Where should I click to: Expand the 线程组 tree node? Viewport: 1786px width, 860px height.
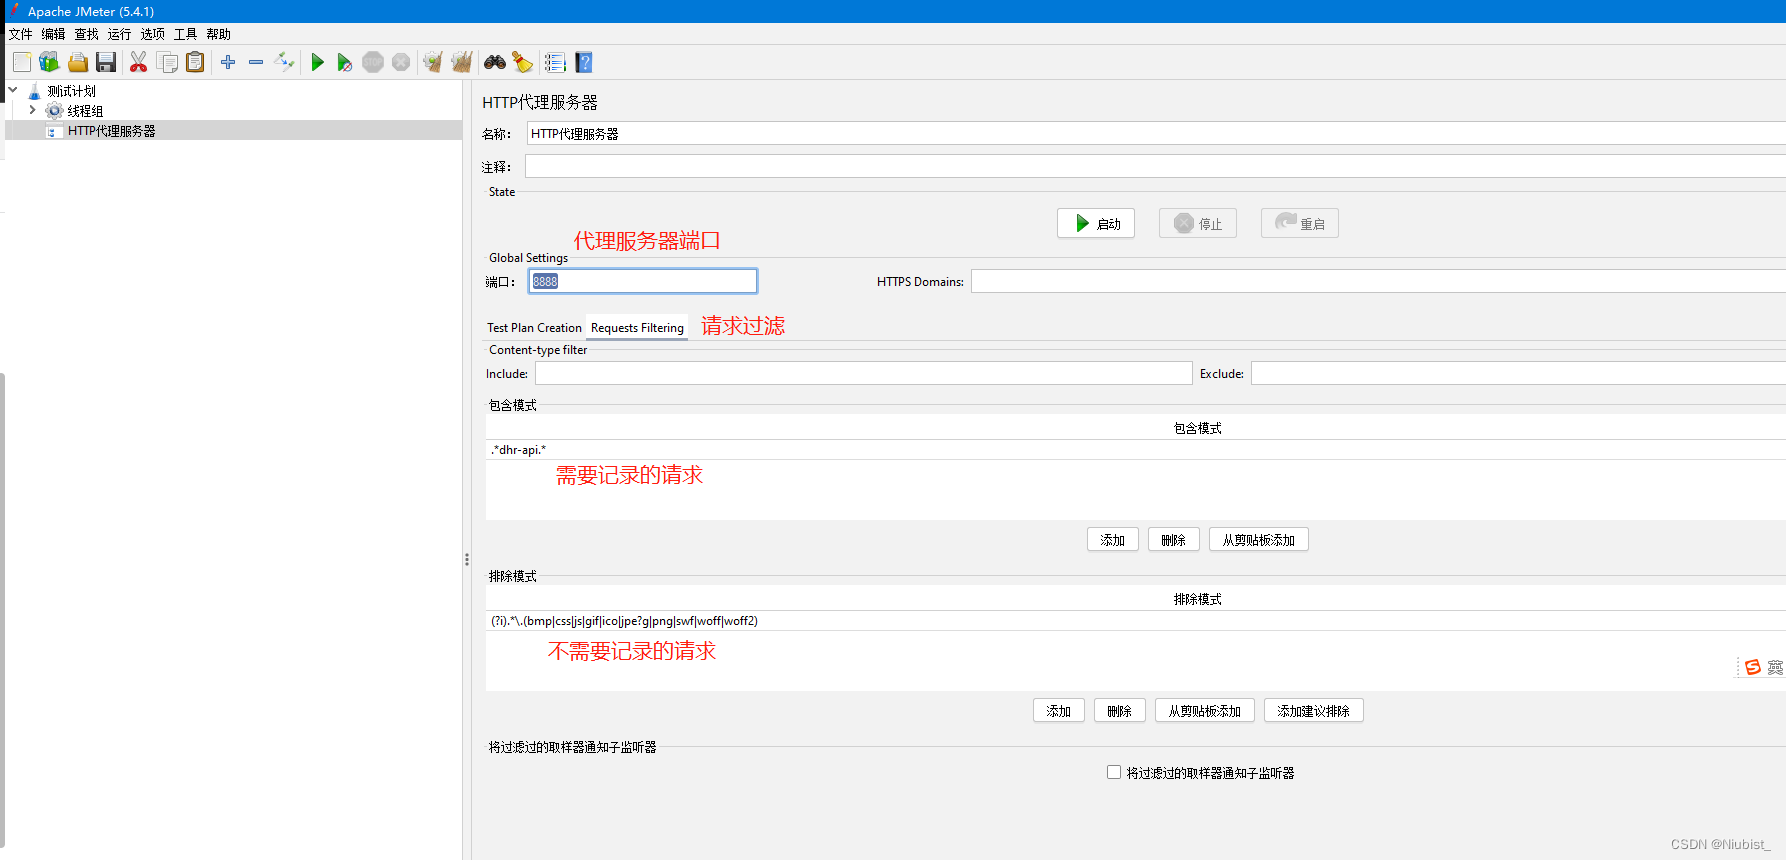point(32,110)
